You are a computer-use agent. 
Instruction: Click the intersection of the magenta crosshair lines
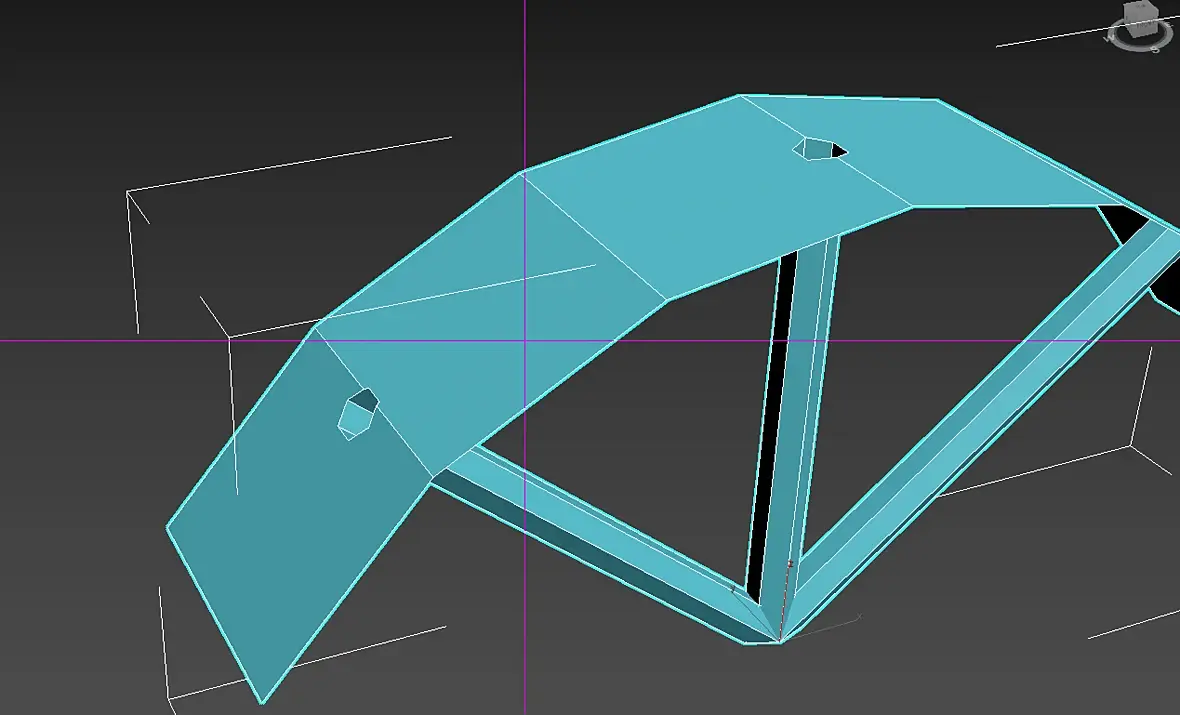point(525,341)
